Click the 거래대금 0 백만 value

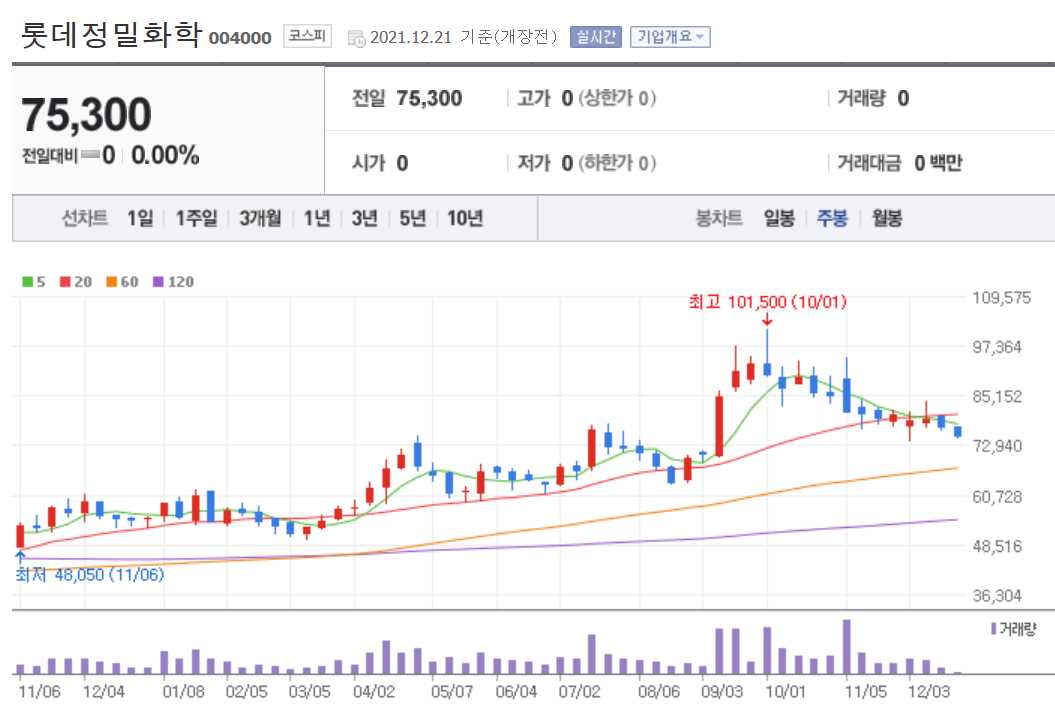tap(900, 163)
